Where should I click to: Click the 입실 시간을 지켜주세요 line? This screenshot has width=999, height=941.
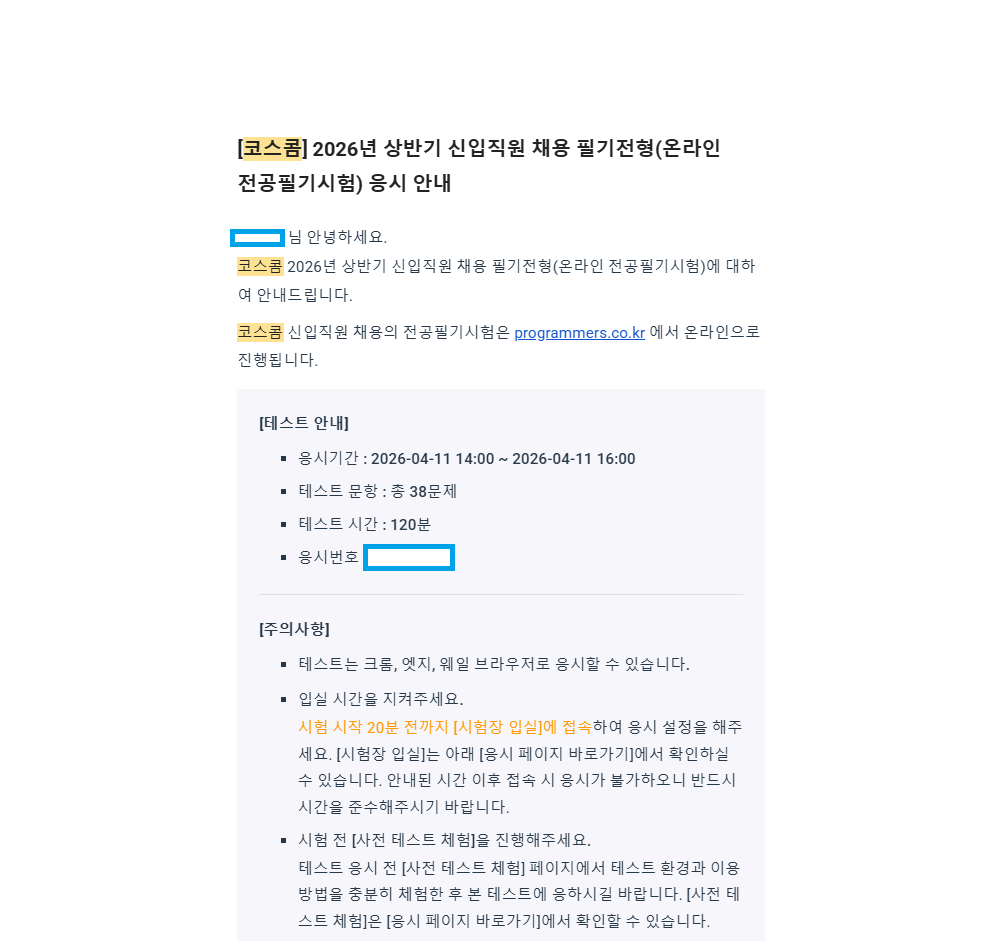click(x=380, y=699)
